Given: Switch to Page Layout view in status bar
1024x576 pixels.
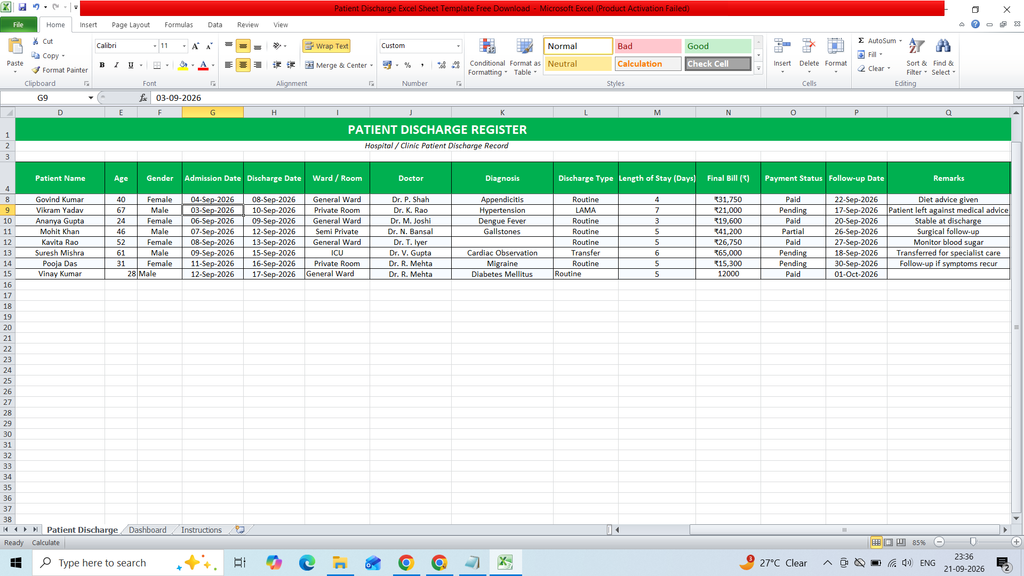Looking at the screenshot, I should [x=888, y=542].
